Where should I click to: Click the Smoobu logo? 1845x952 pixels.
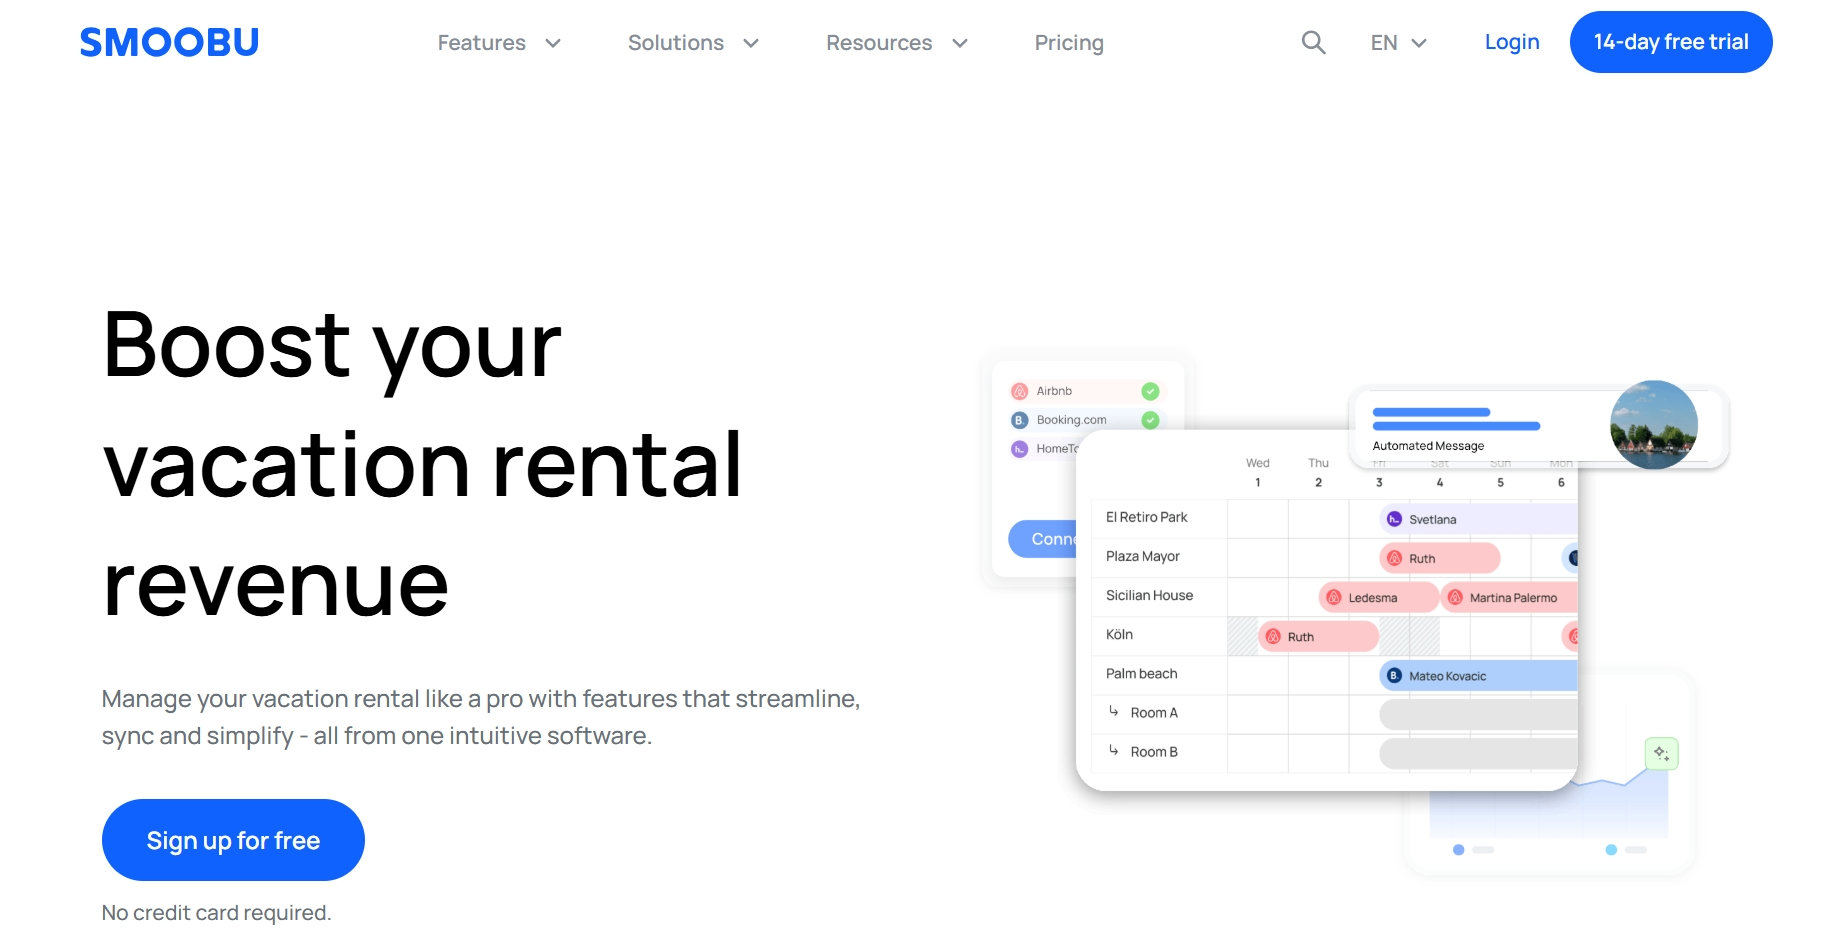pyautogui.click(x=169, y=42)
